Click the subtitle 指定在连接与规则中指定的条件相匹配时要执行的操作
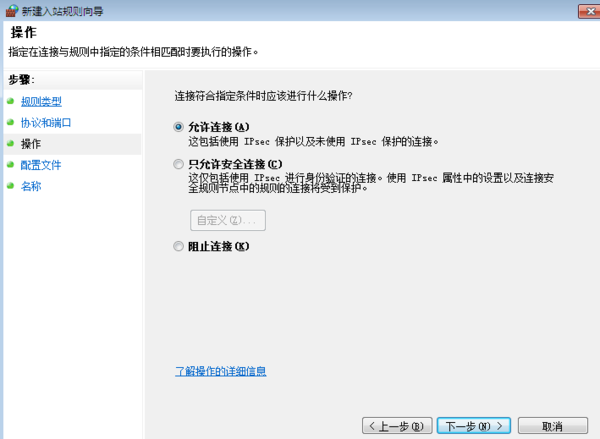 pos(133,52)
